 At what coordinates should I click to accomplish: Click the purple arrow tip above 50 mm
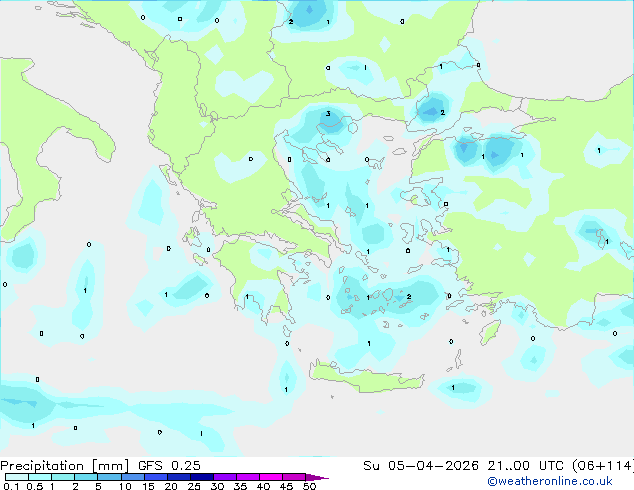click(x=317, y=477)
